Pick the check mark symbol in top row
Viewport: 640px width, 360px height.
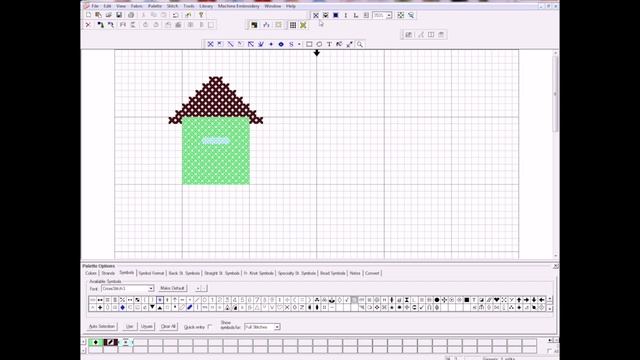coord(347,300)
